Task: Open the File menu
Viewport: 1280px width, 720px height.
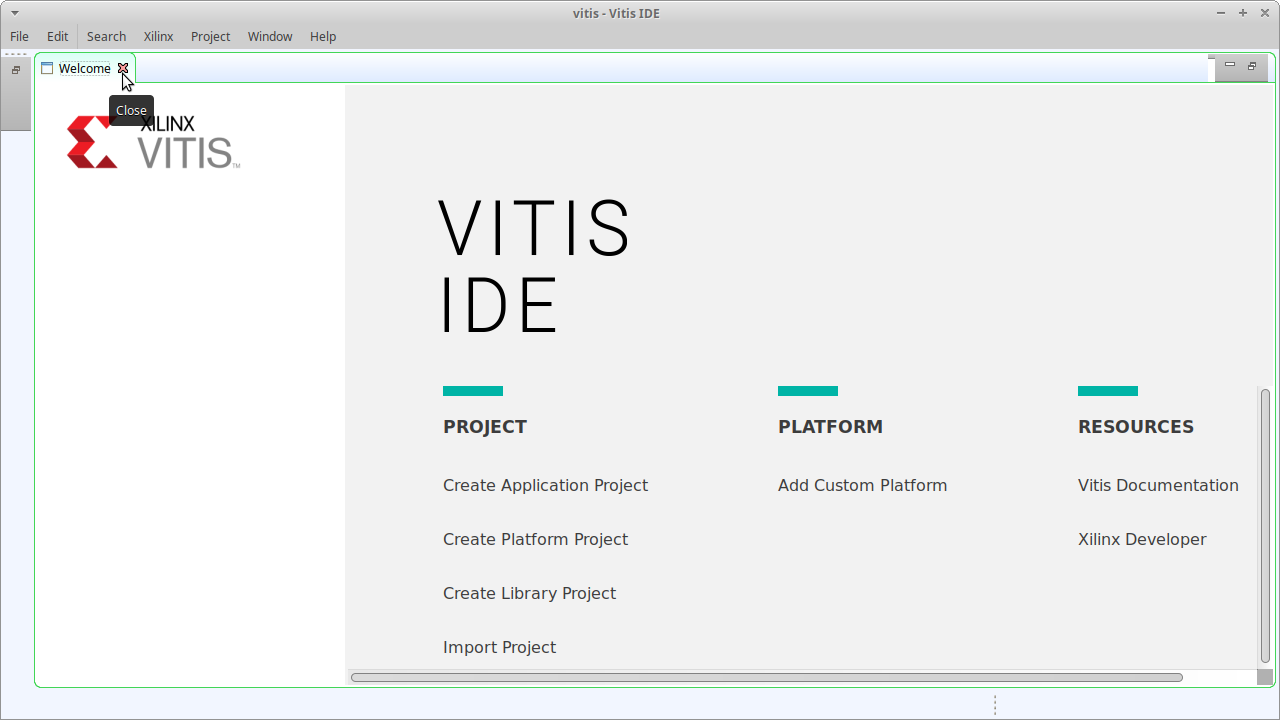Action: pyautogui.click(x=19, y=36)
